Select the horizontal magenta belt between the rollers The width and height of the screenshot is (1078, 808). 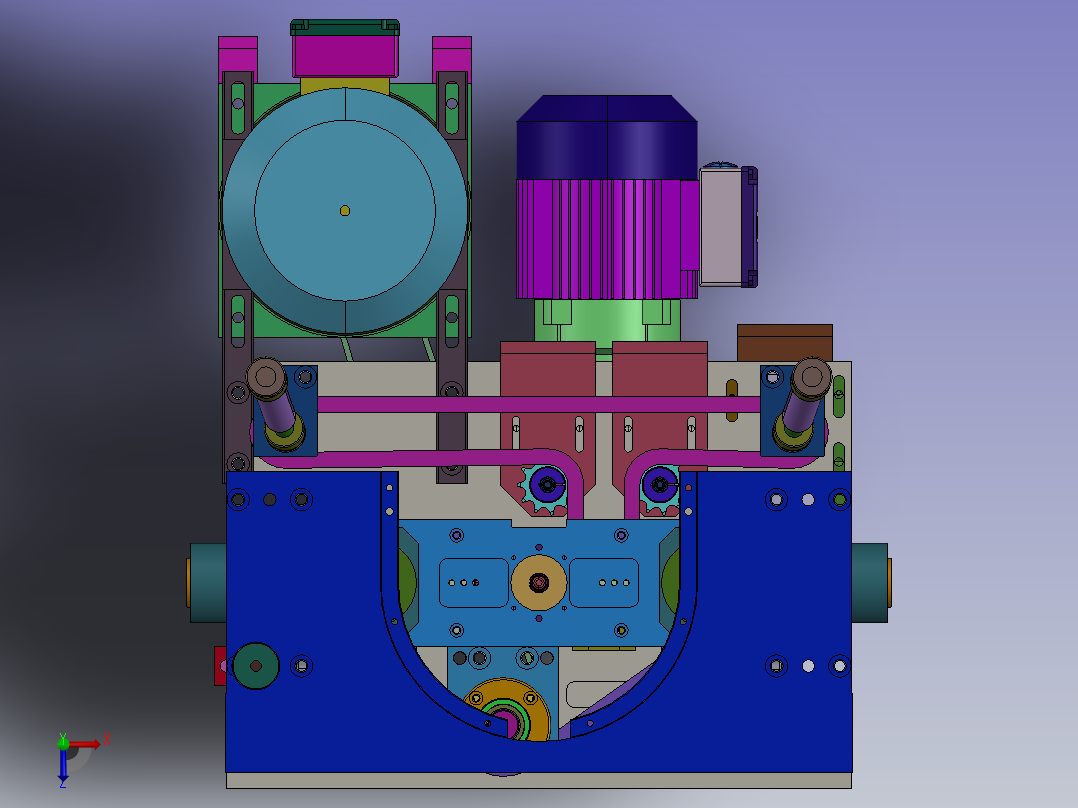(539, 404)
